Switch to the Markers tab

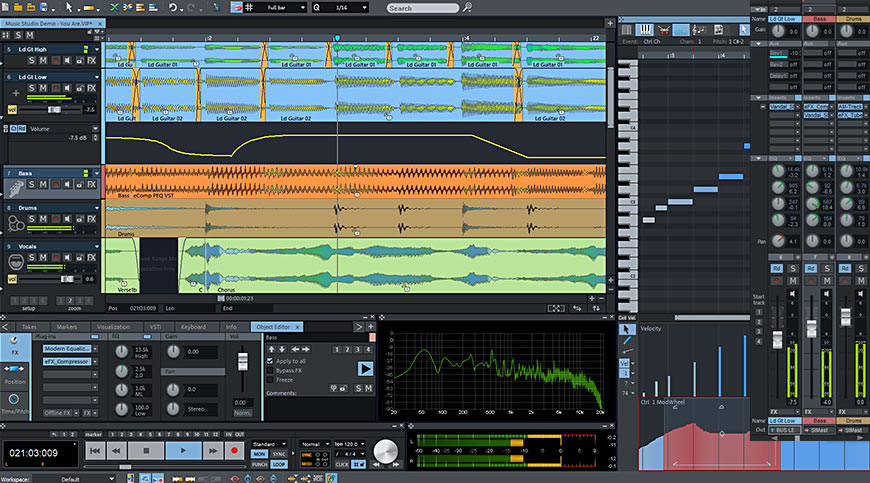coord(67,327)
